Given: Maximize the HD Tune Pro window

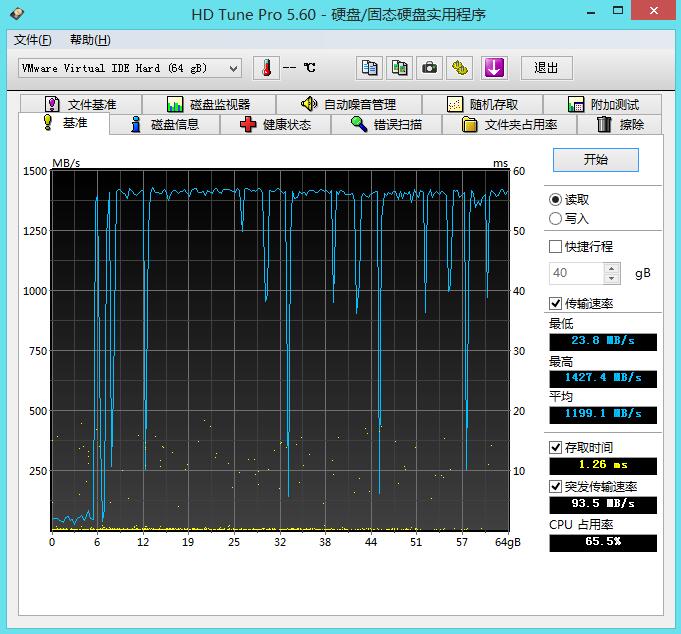Looking at the screenshot, I should (618, 10).
